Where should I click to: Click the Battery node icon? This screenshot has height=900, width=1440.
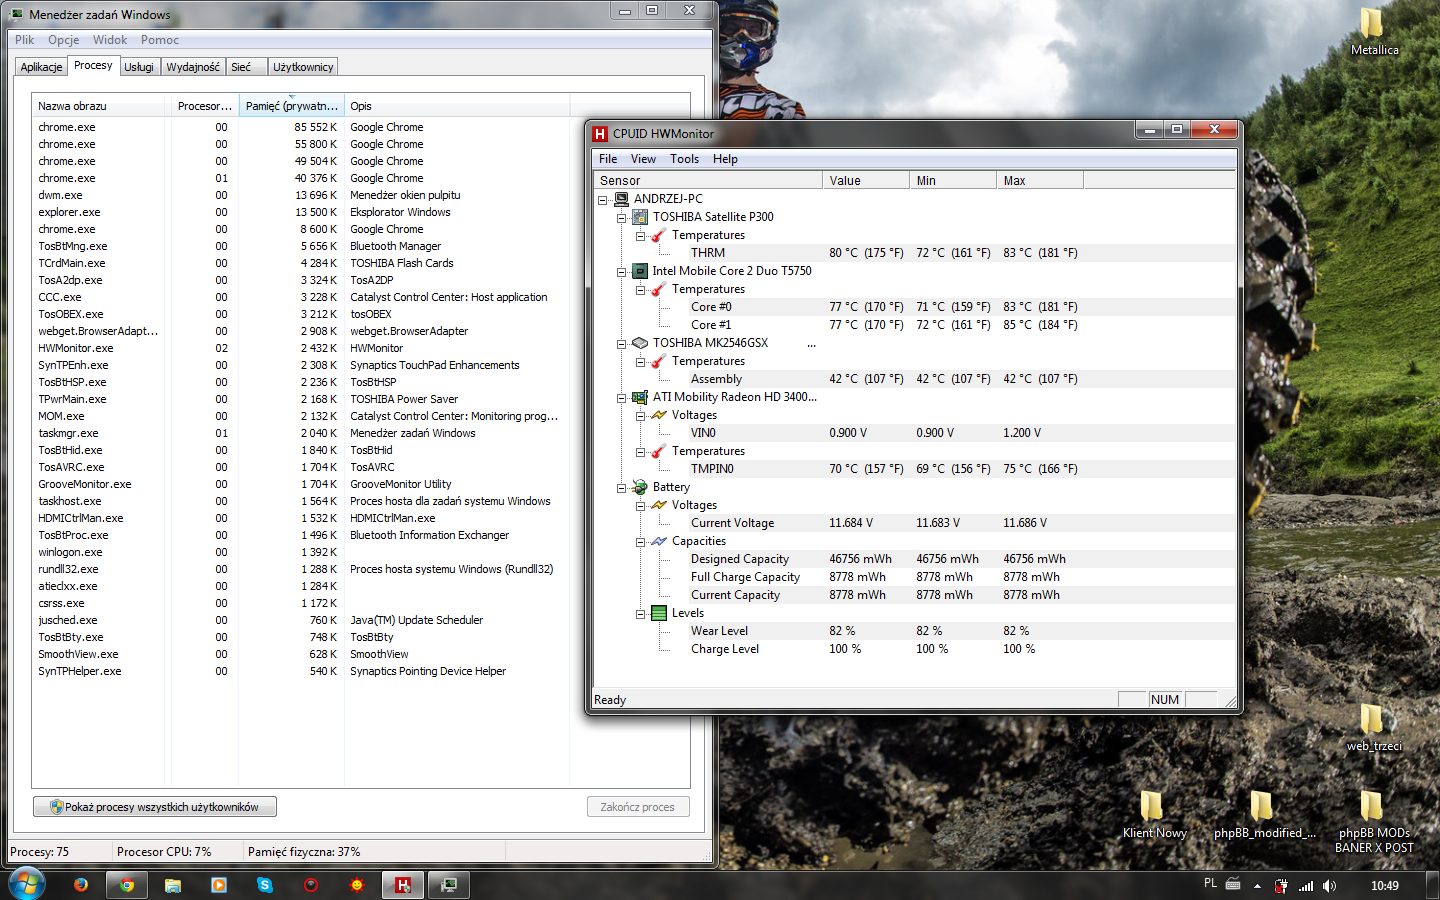(x=641, y=487)
